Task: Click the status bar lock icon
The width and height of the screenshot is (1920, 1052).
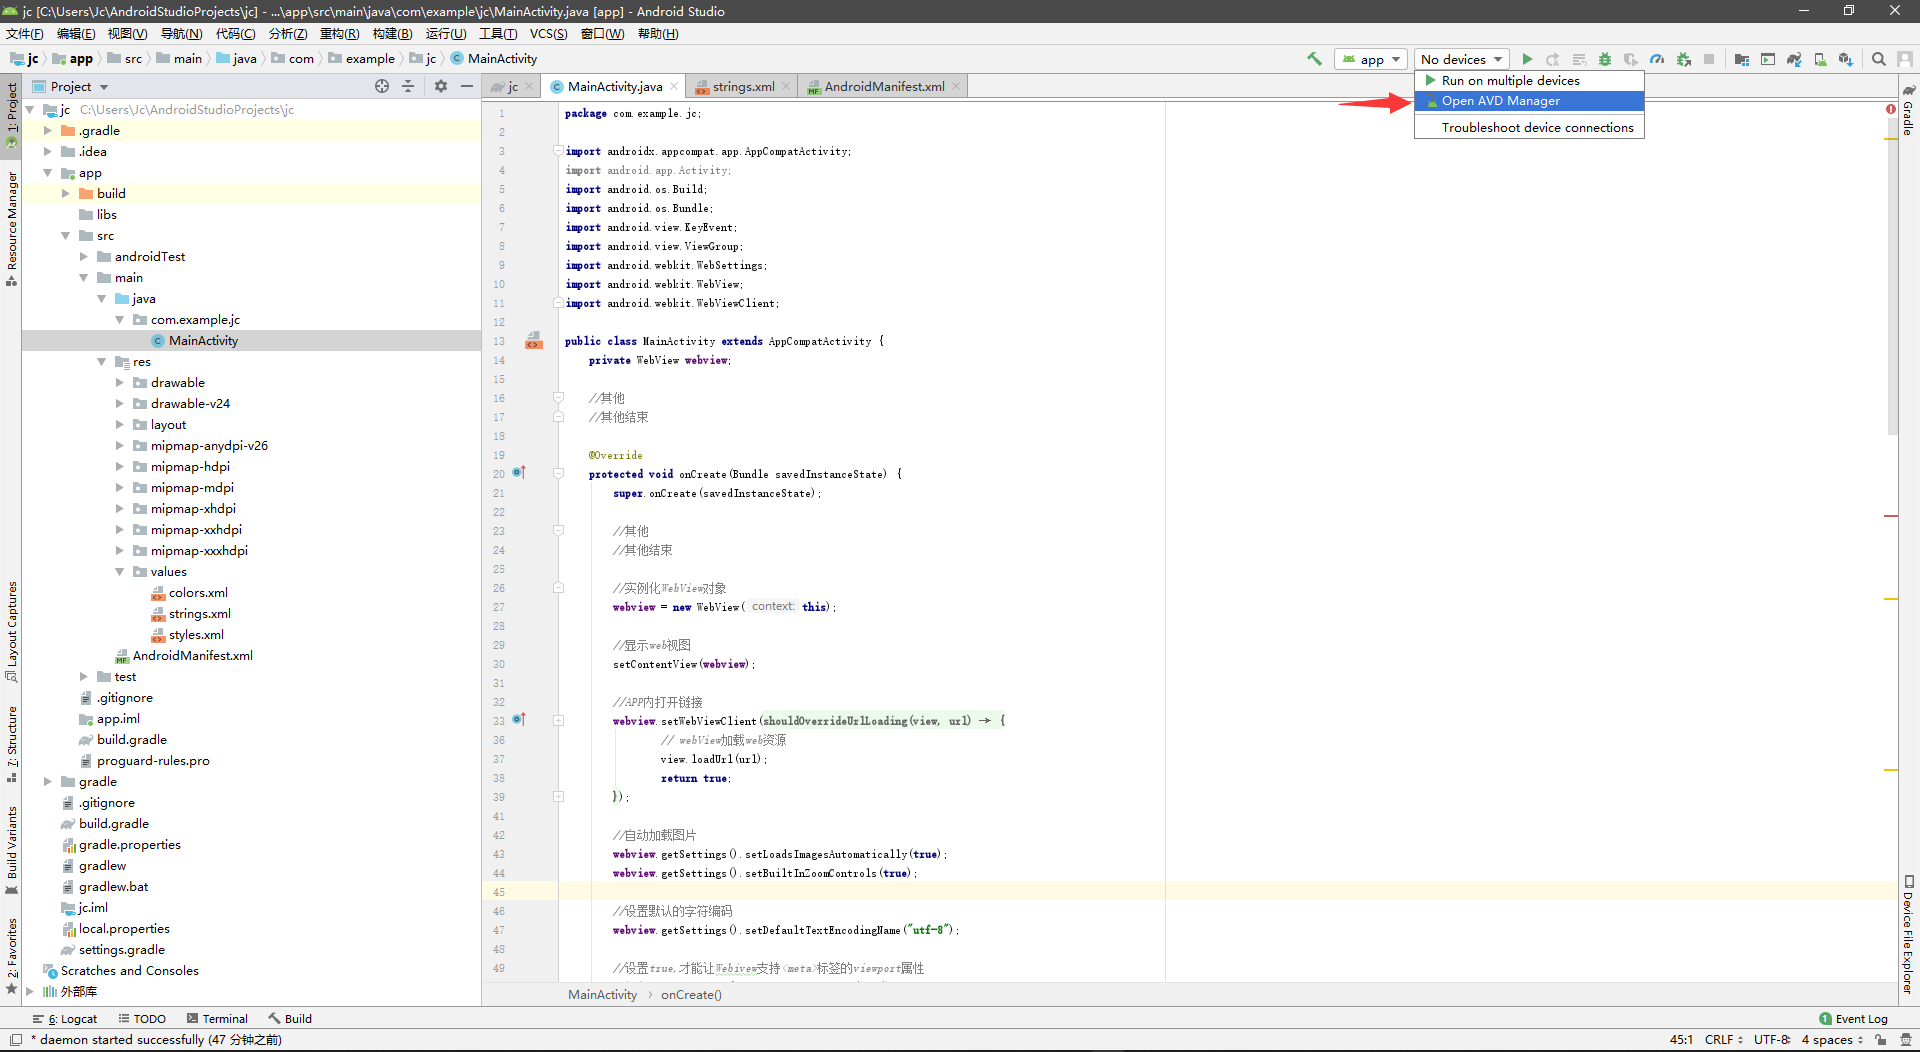Action: click(x=1881, y=1040)
